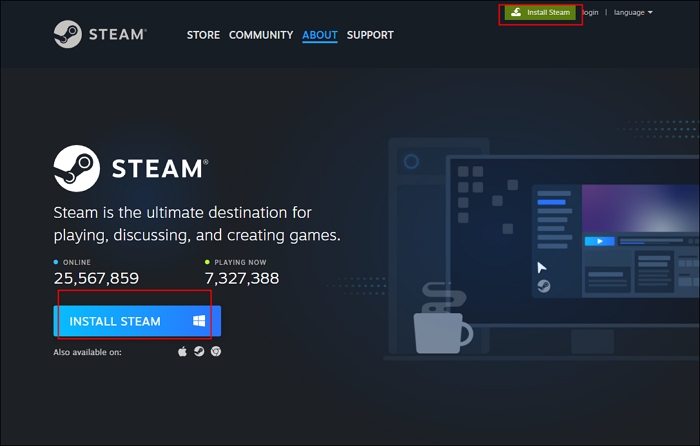Image resolution: width=700 pixels, height=446 pixels.
Task: Open the COMMUNITY menu
Action: point(261,35)
